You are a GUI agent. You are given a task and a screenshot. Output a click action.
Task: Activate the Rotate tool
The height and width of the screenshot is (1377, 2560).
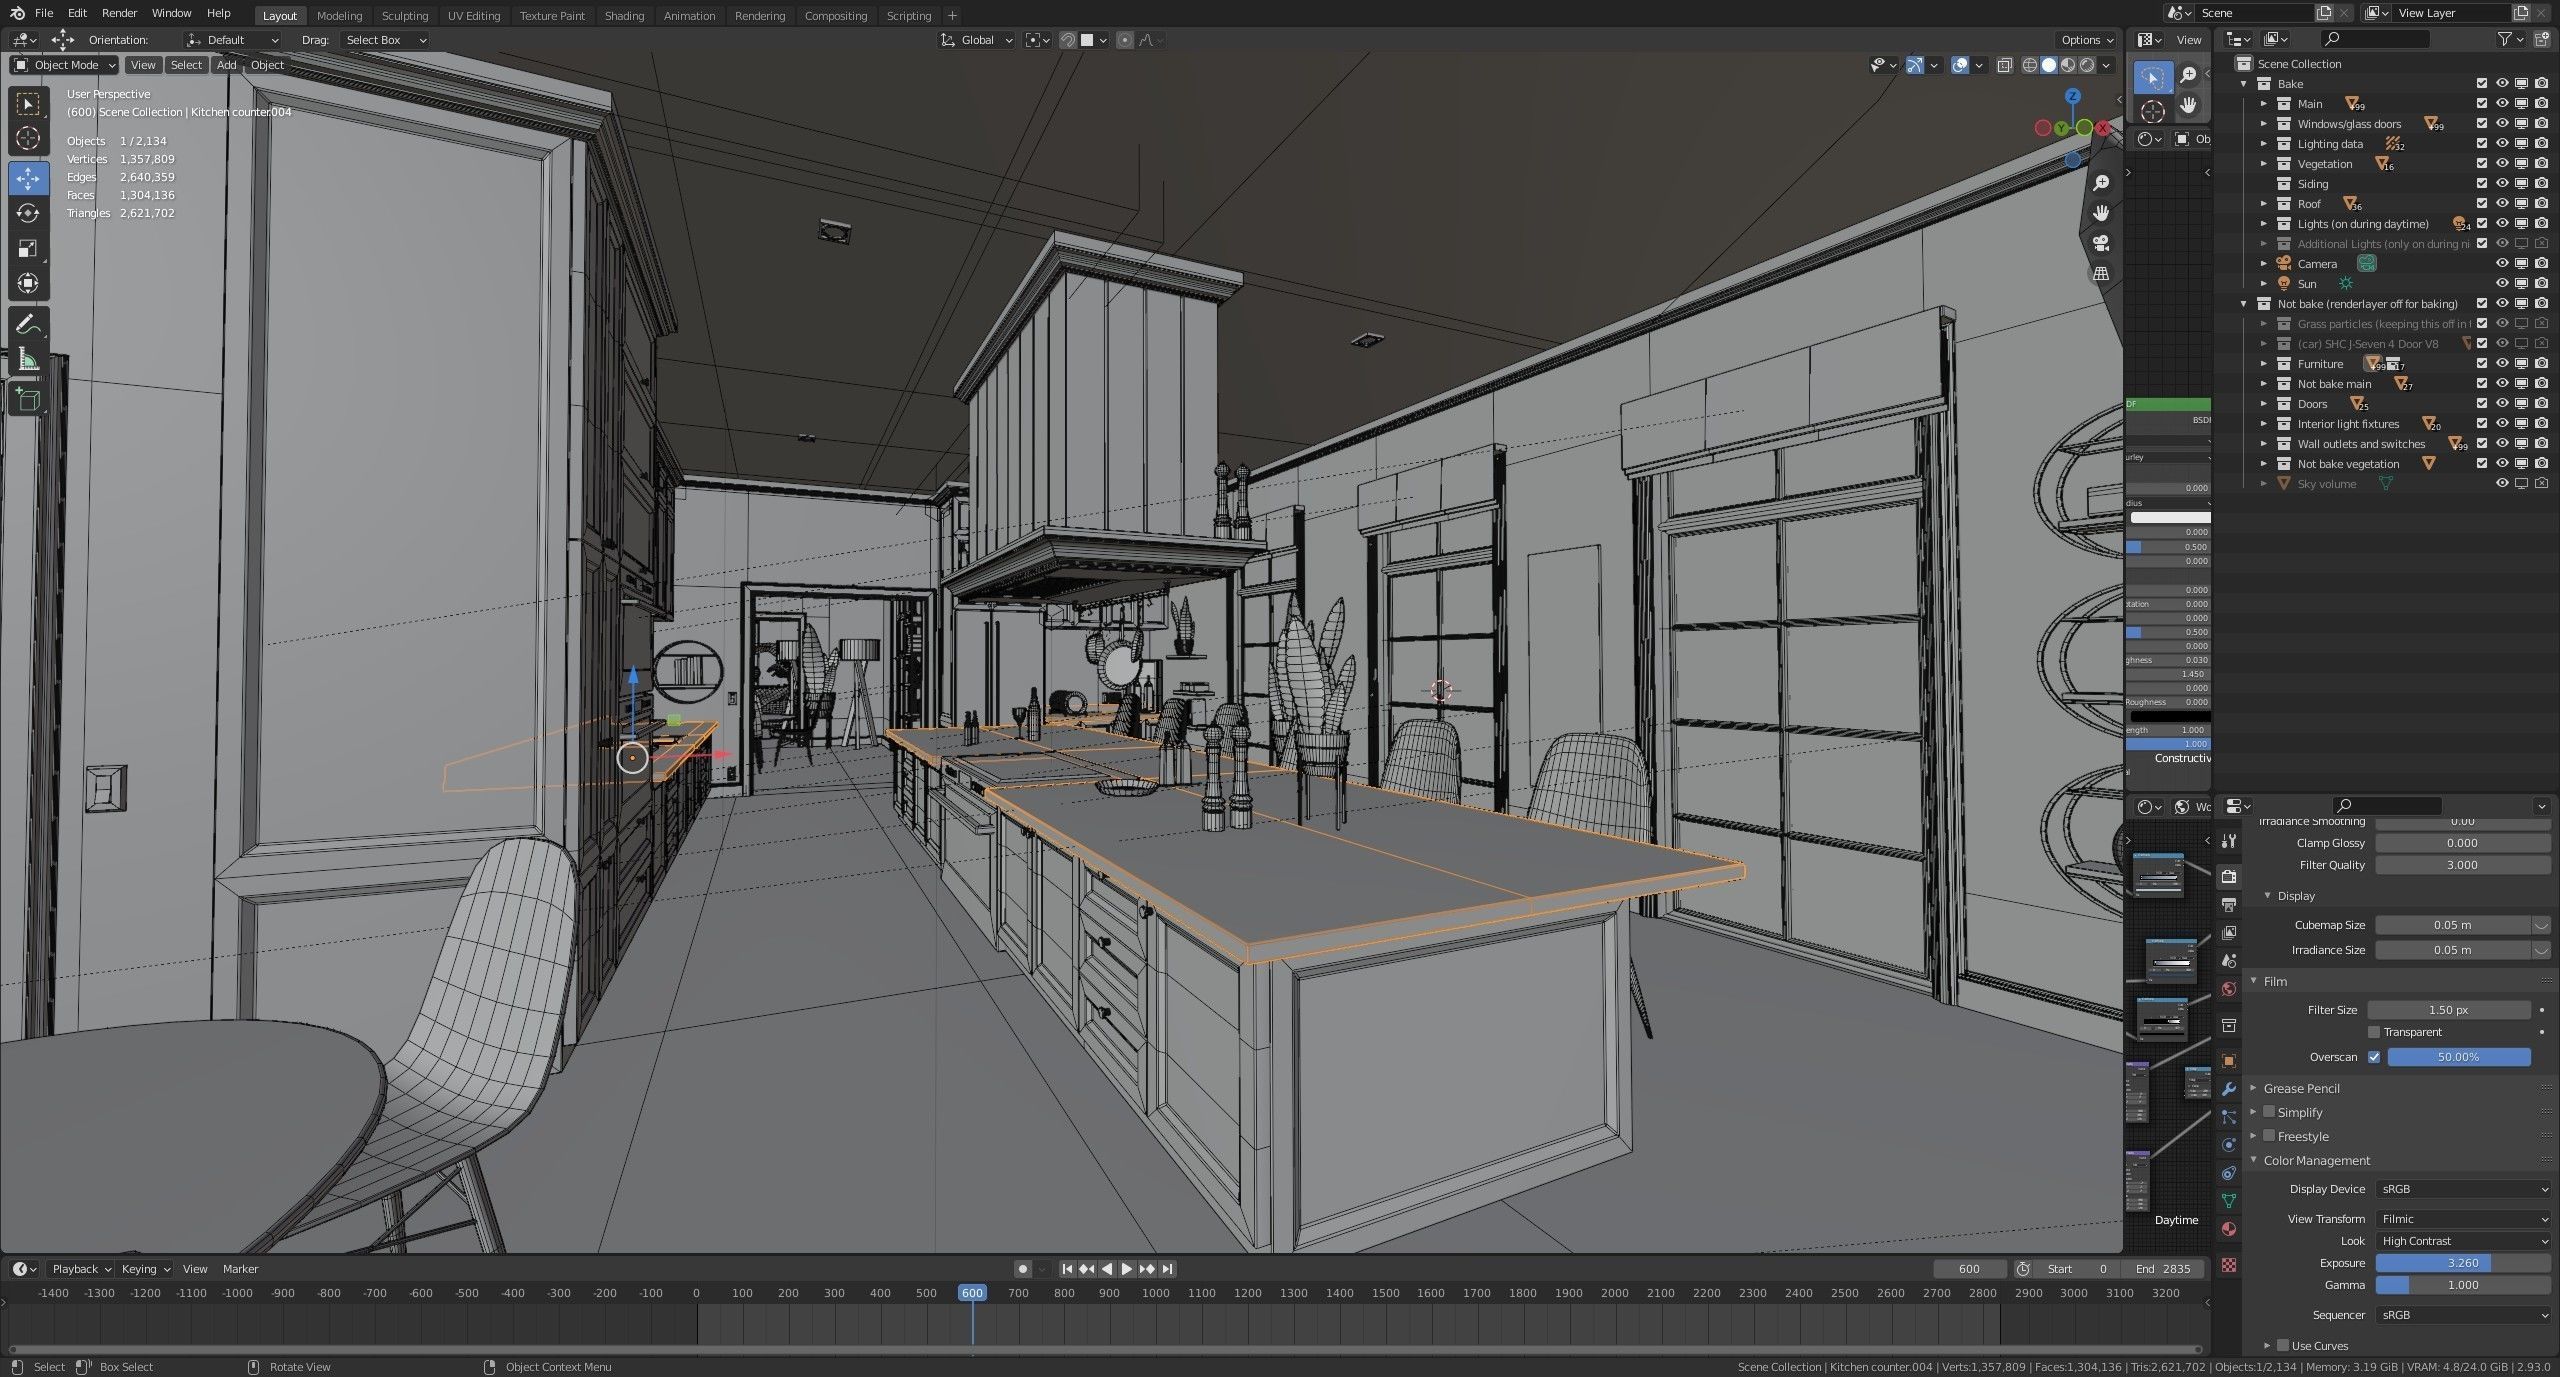pos(28,213)
